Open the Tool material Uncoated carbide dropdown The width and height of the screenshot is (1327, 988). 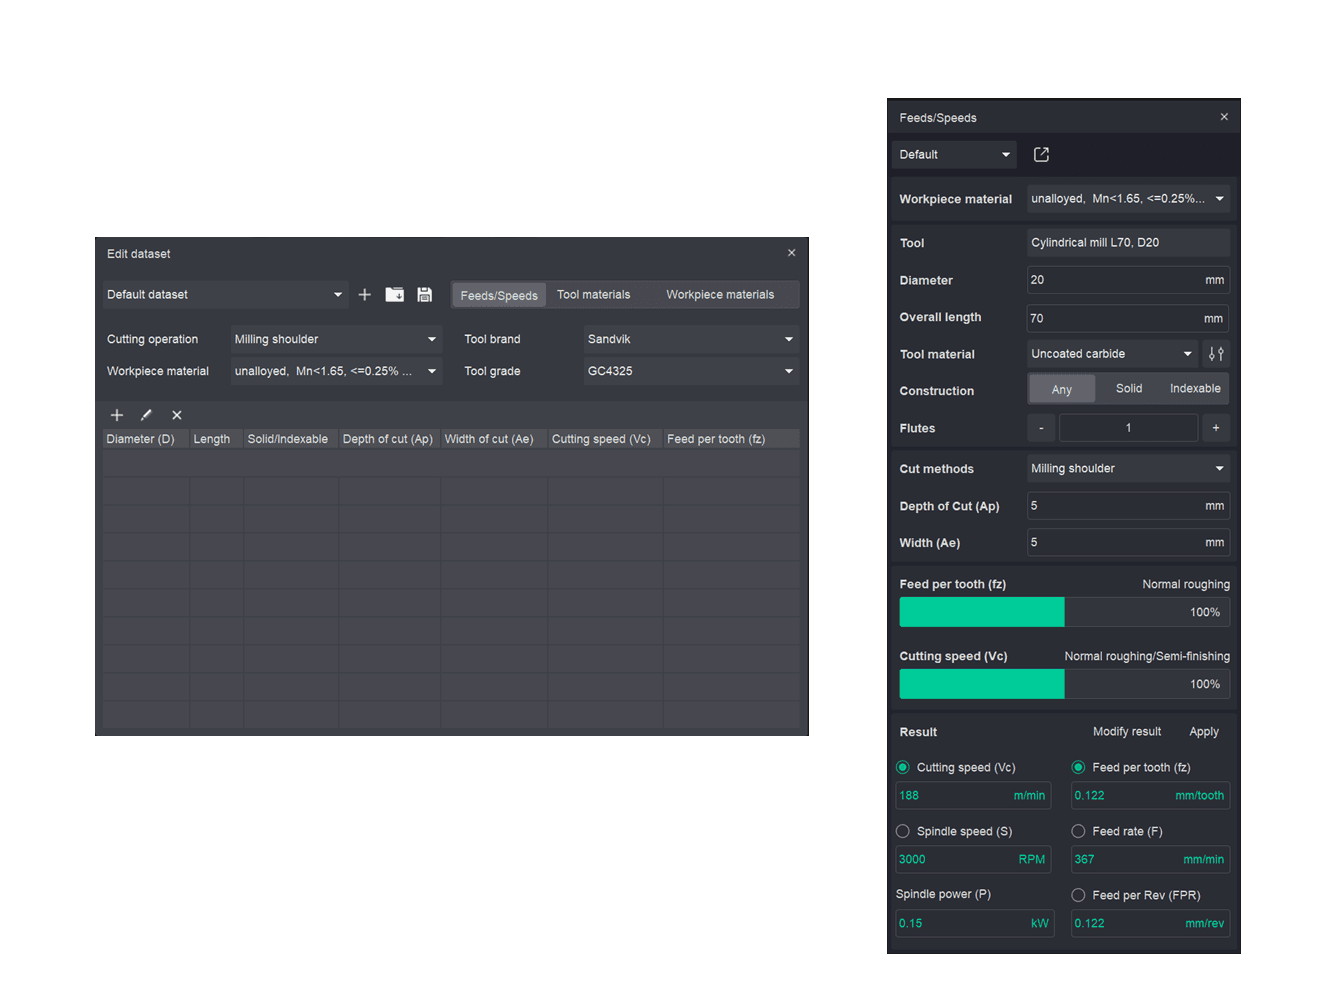[x=1113, y=354]
